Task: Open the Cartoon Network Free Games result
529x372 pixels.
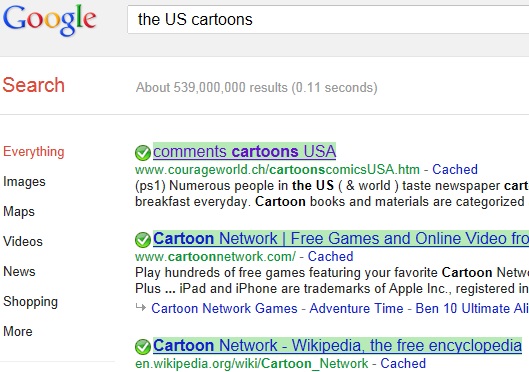Action: [x=341, y=238]
